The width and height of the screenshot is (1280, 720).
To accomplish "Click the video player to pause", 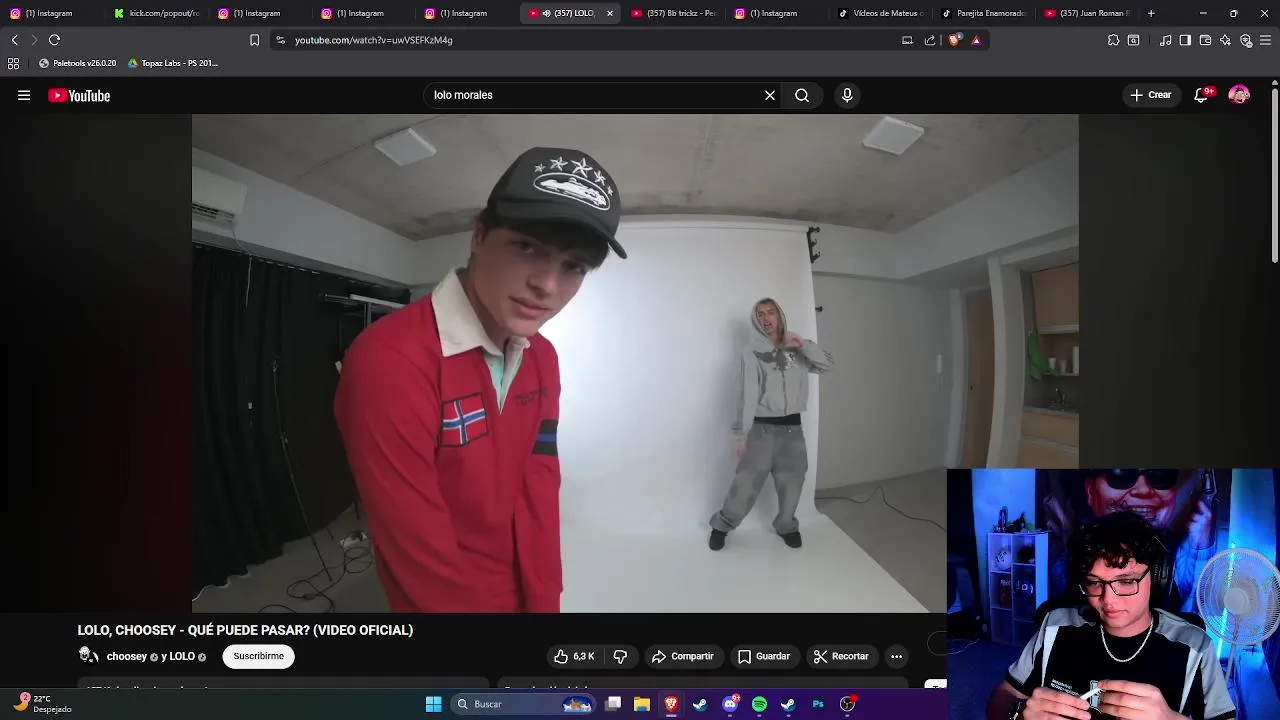I will tap(635, 363).
